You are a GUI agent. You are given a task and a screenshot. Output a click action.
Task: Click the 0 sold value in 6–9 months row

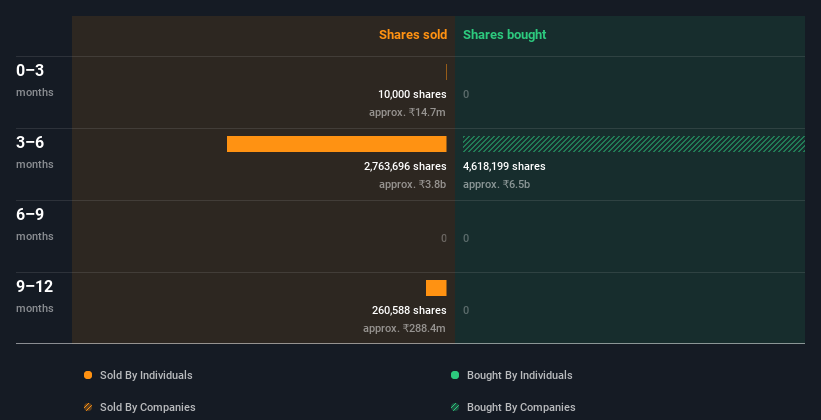443,238
